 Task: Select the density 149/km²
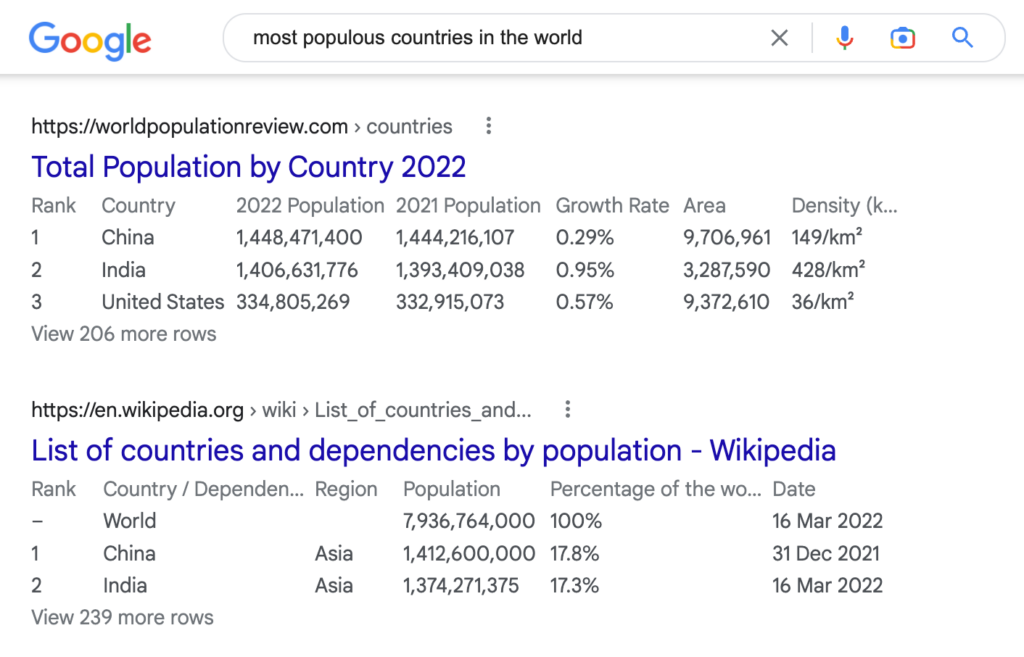tap(827, 236)
